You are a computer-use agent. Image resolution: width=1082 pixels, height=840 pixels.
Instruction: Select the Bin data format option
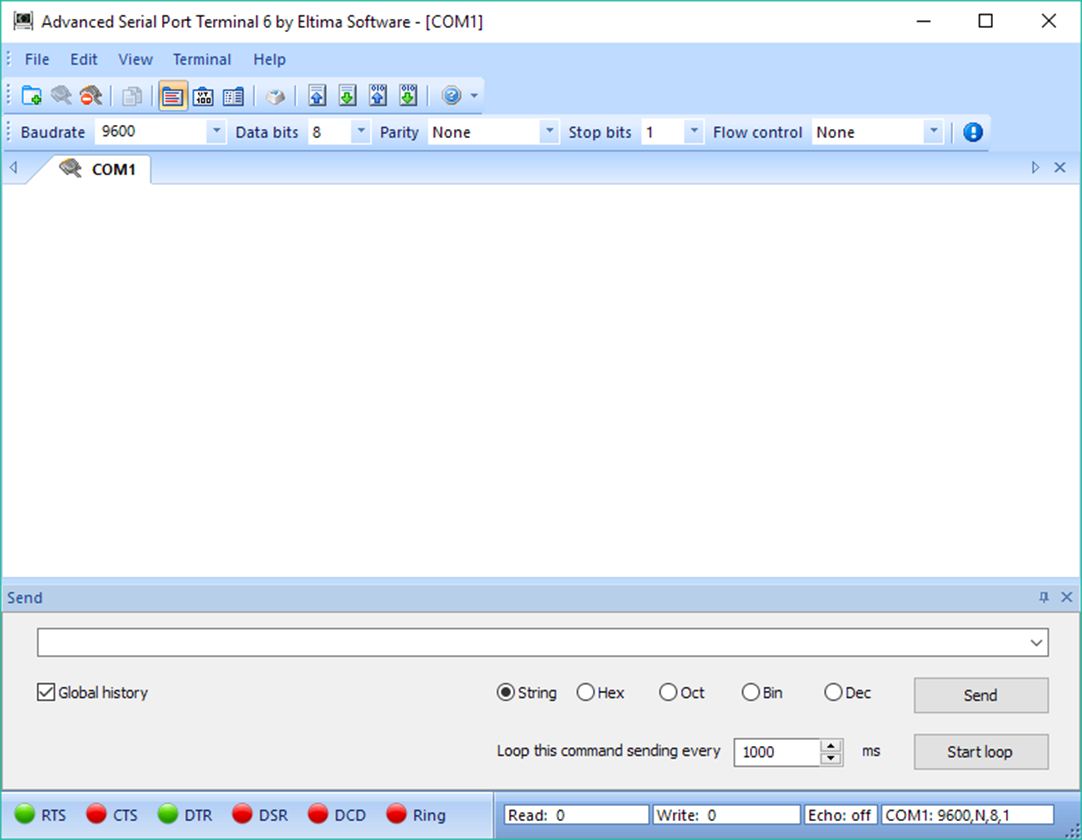point(750,692)
